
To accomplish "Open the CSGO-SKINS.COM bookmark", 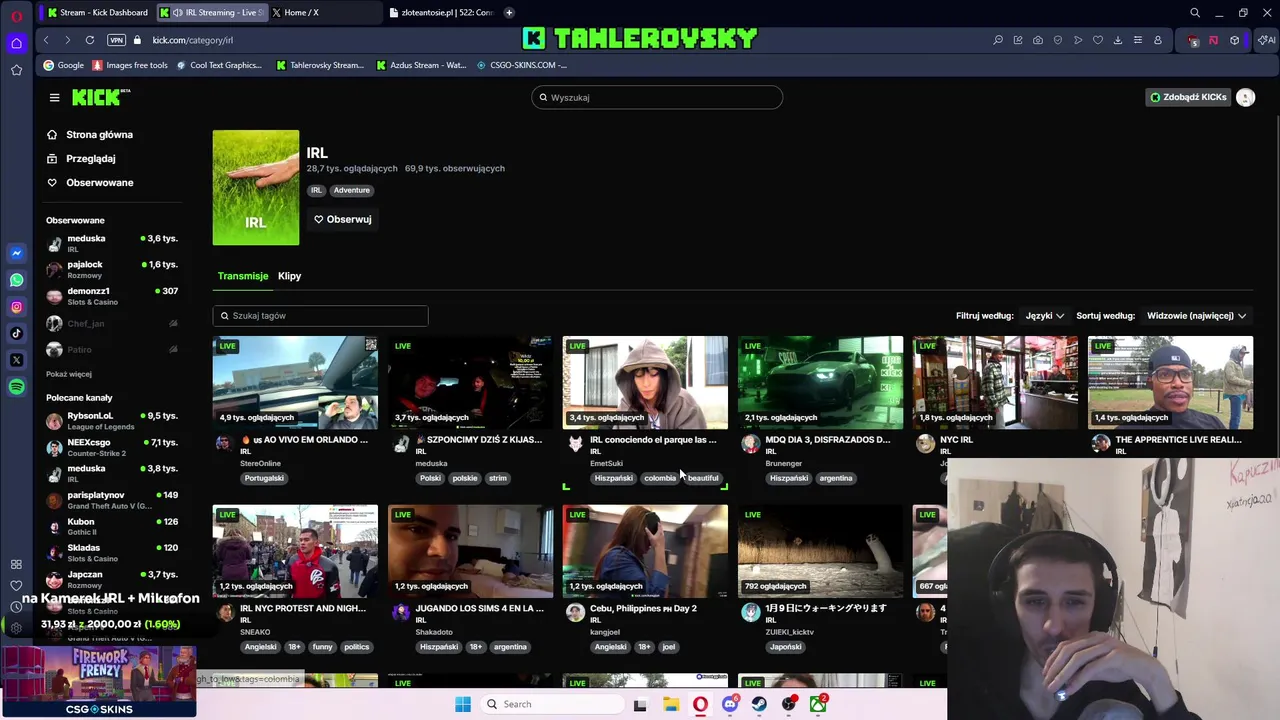I will click(522, 65).
